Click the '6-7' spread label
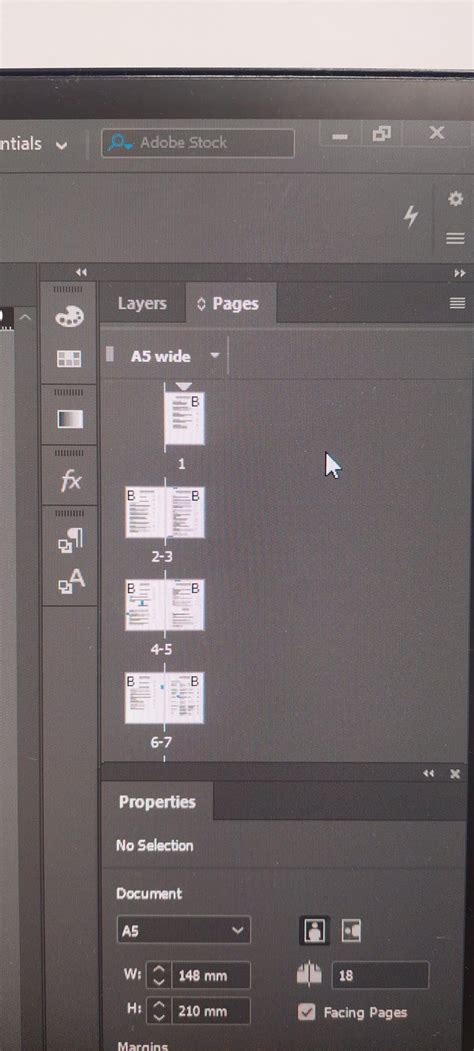 tap(161, 743)
